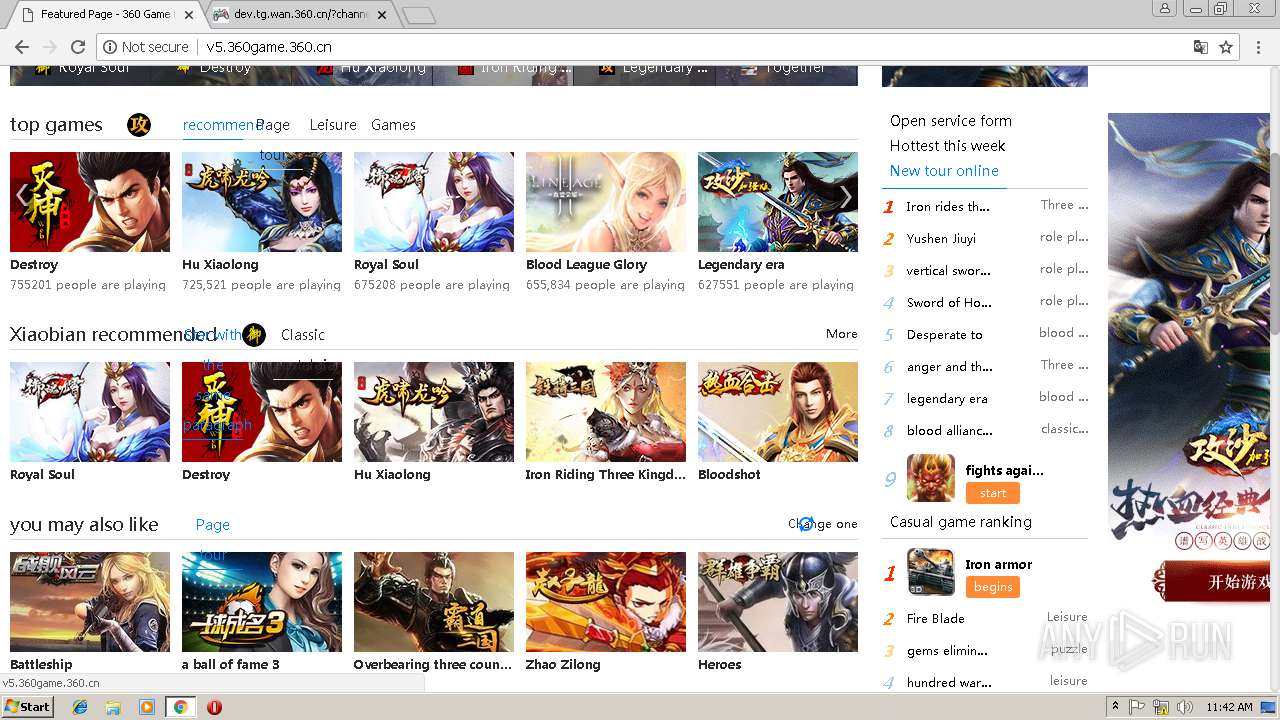Select the Games tab in top games
This screenshot has width=1280, height=720.
[x=393, y=125]
